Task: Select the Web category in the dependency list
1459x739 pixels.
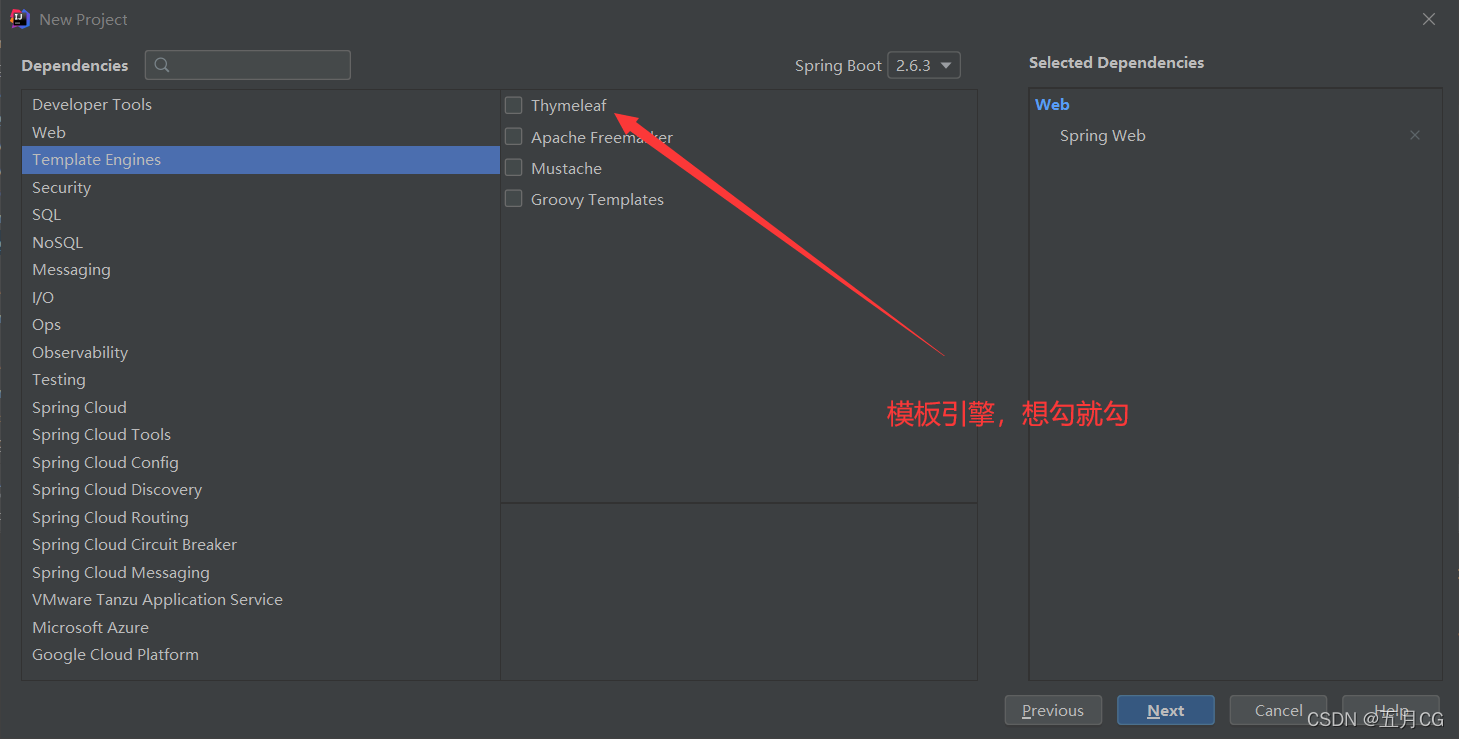Action: point(260,132)
